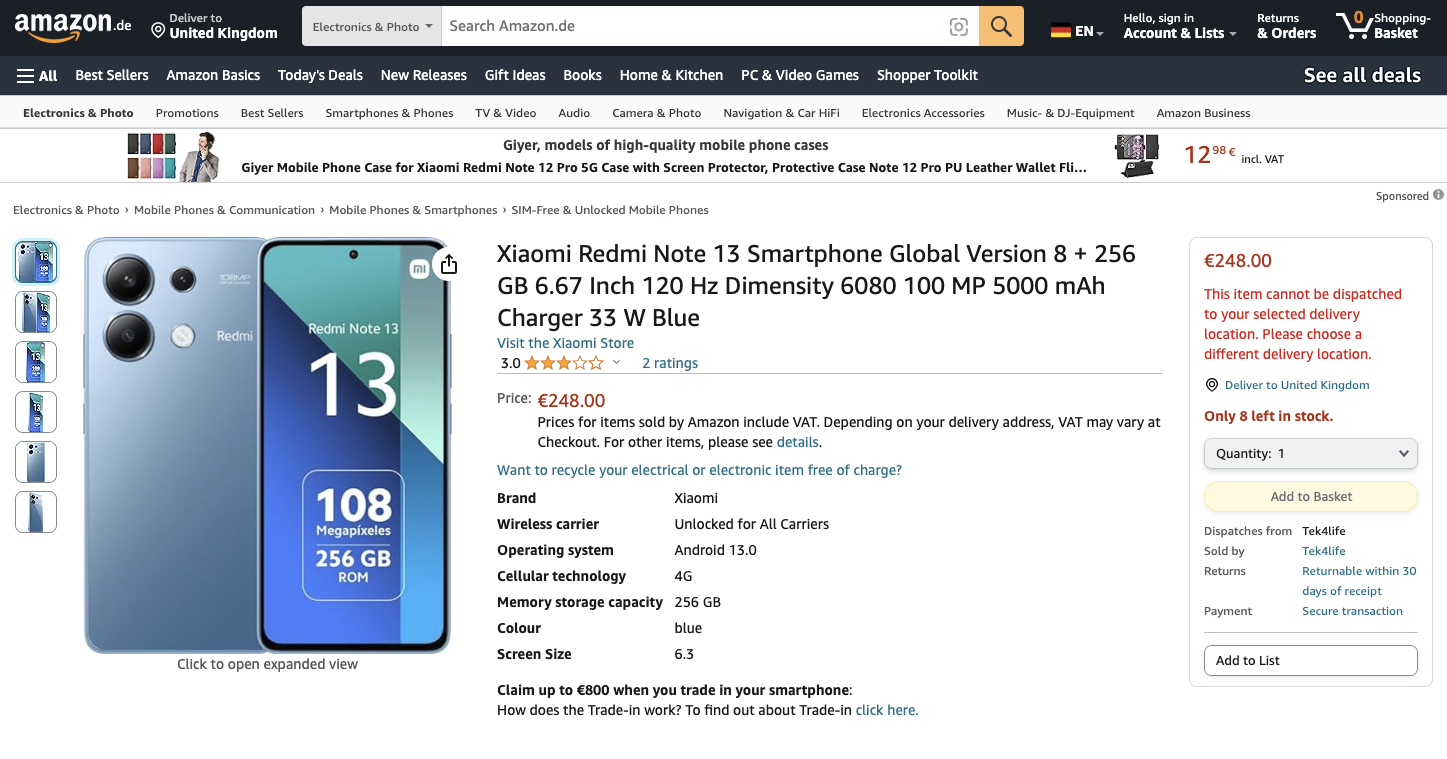This screenshot has width=1447, height=759.
Task: Click the Add to Basket button
Action: coord(1310,496)
